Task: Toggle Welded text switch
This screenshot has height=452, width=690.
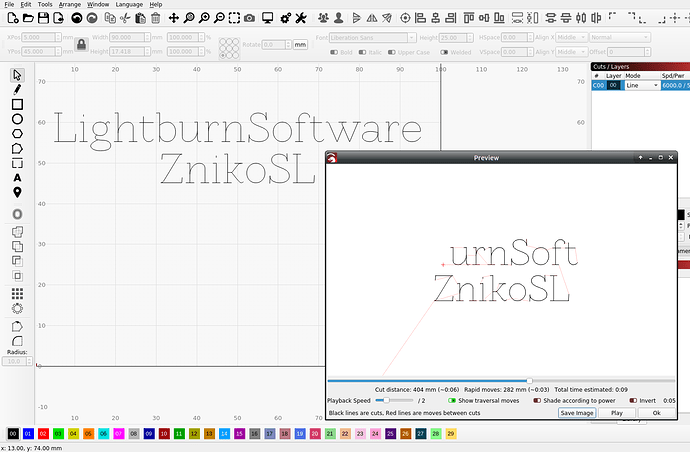Action: [x=444, y=52]
